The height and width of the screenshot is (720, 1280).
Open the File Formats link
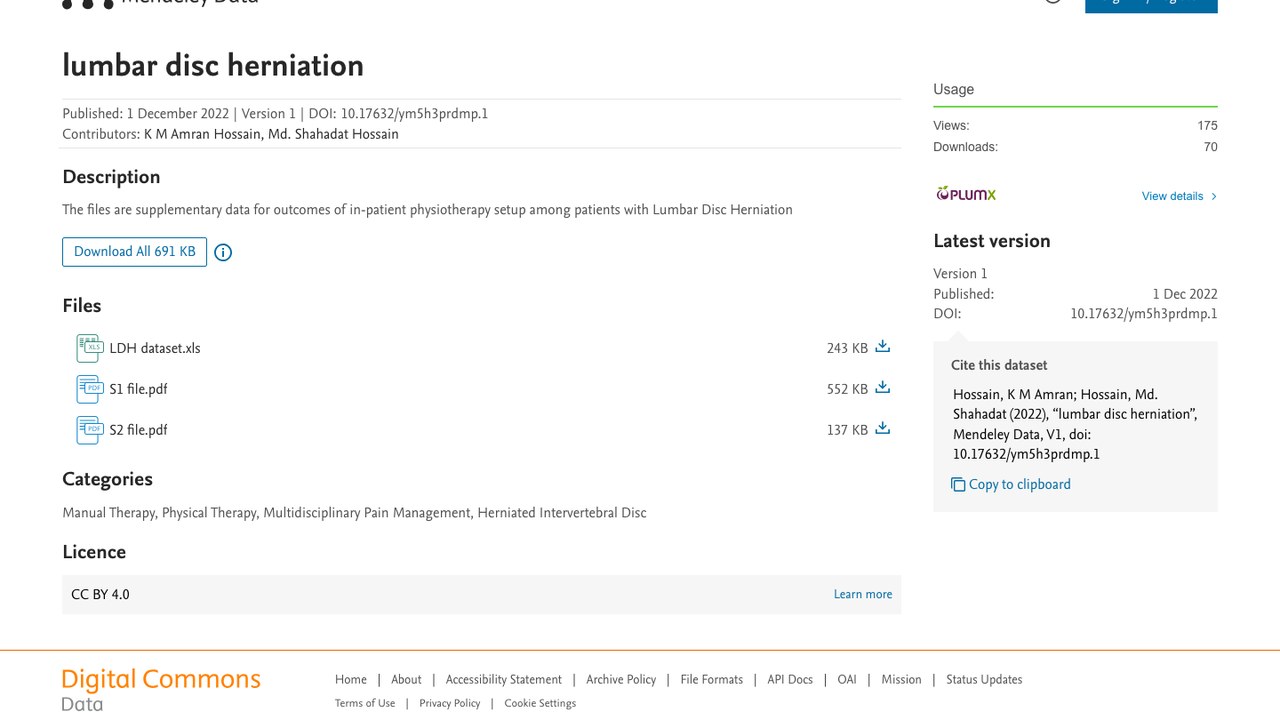[x=712, y=679]
